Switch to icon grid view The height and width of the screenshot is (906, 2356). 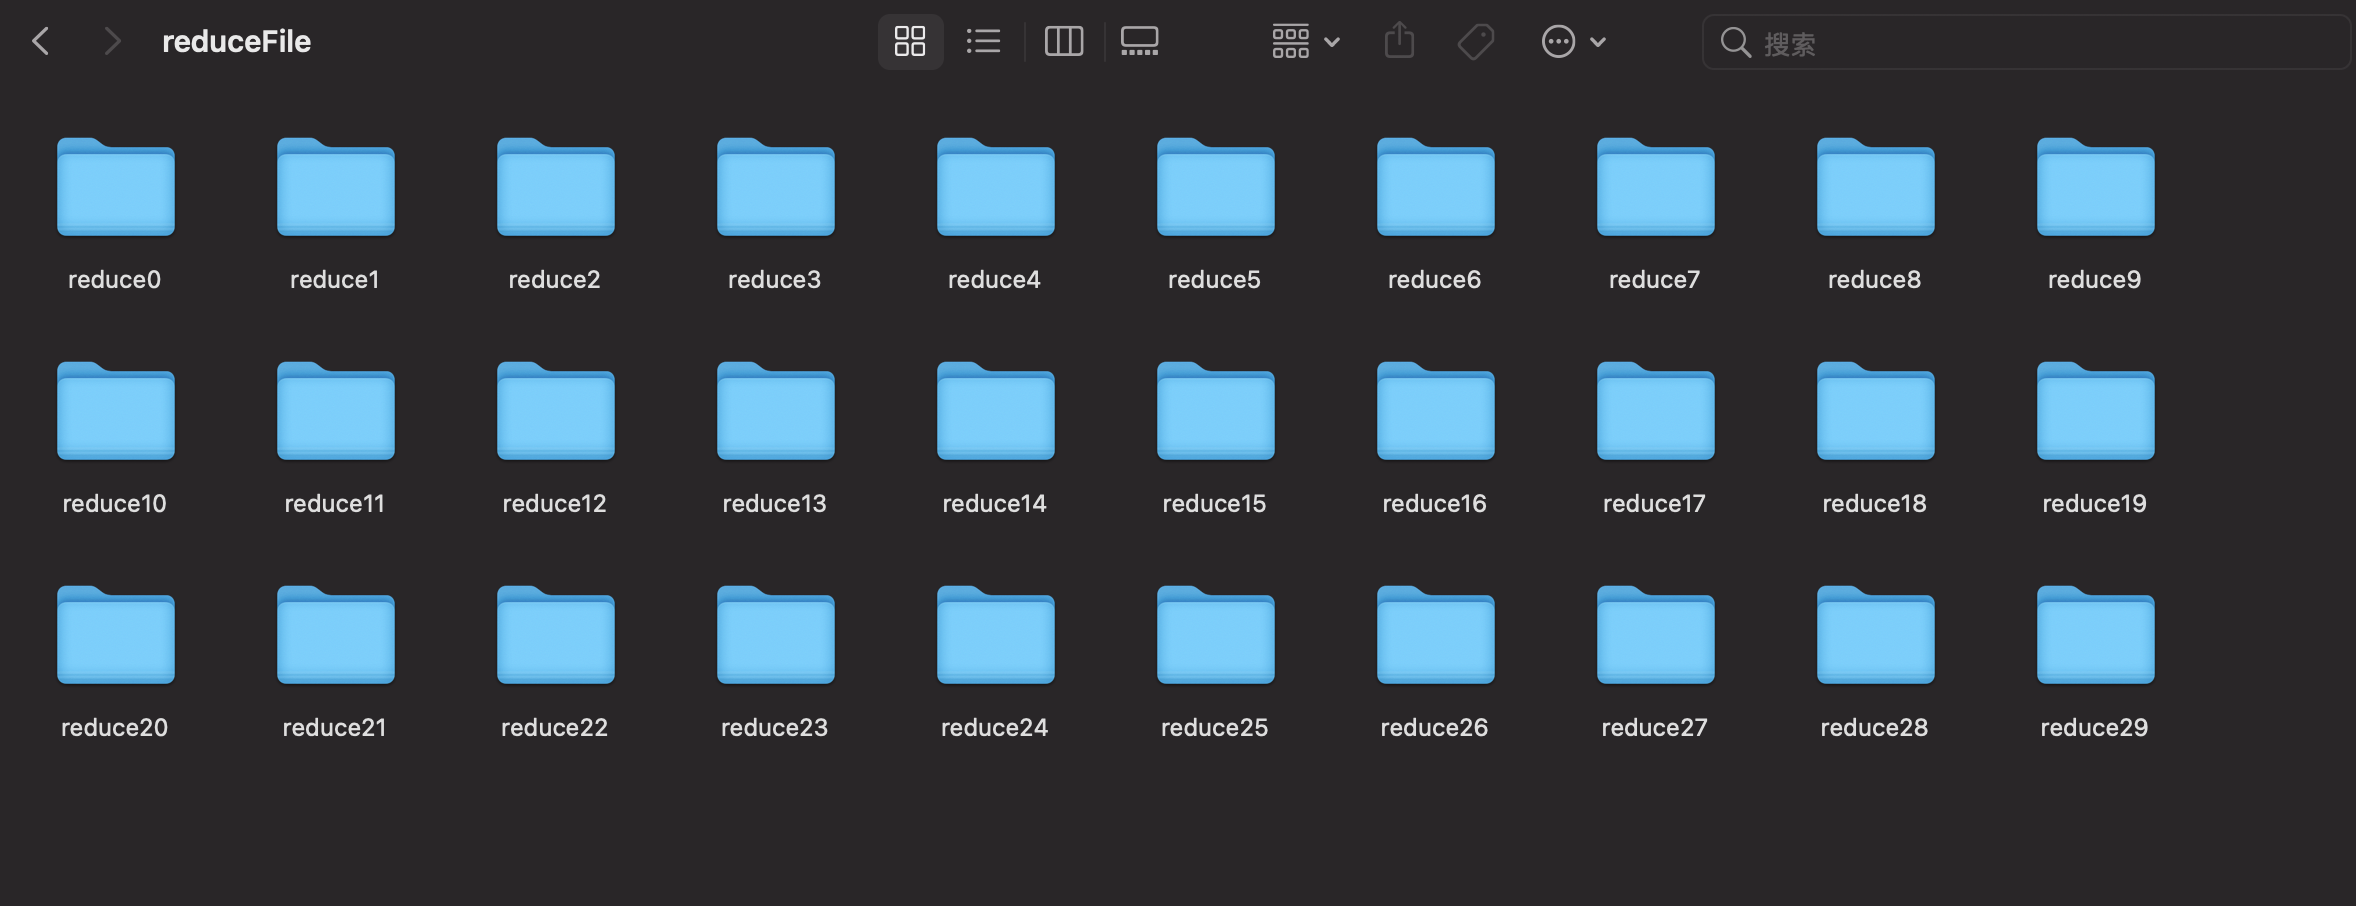click(x=910, y=41)
